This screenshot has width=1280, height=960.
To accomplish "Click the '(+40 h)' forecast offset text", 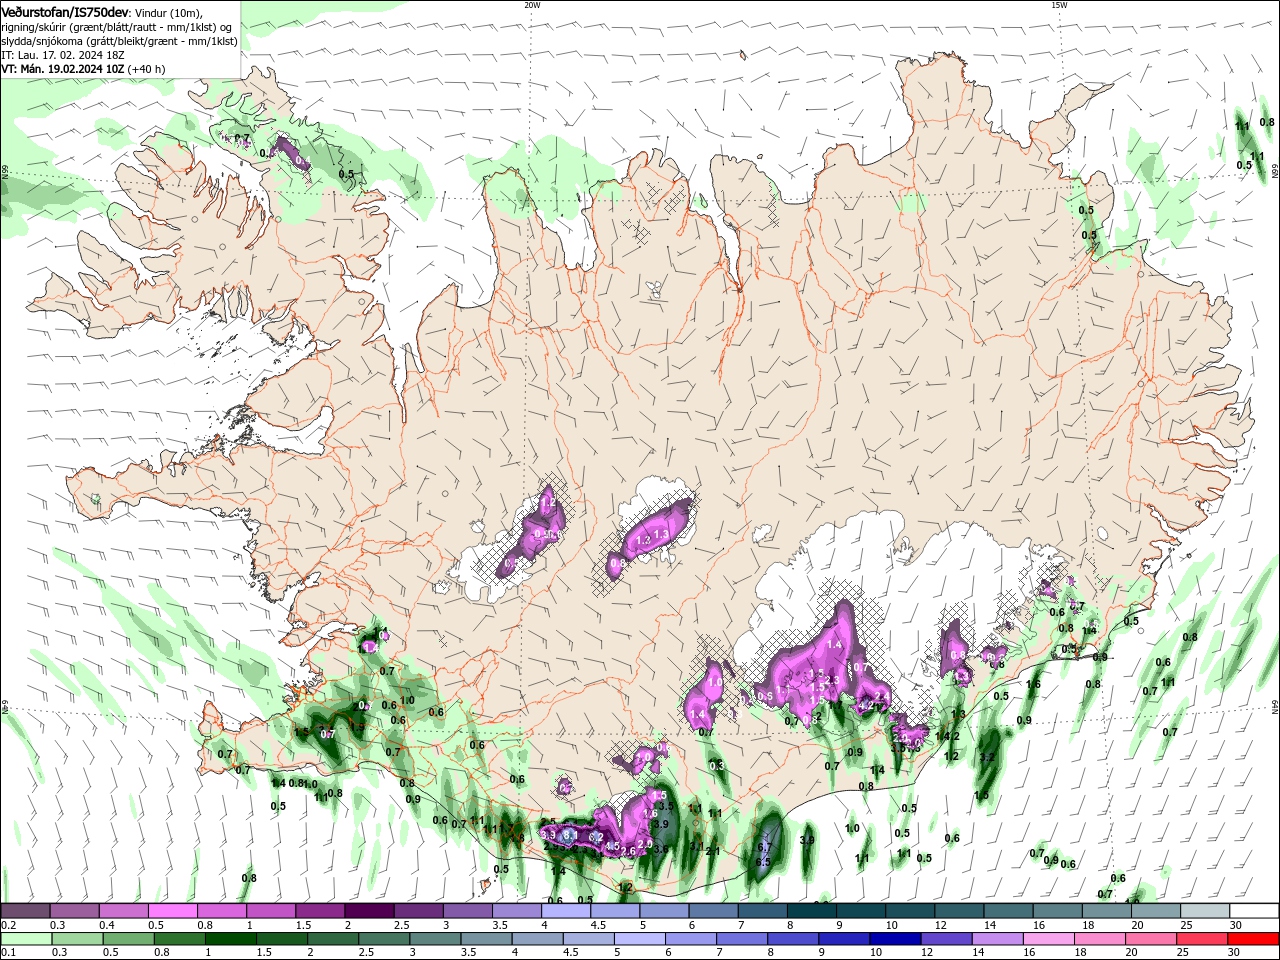I will [x=146, y=69].
